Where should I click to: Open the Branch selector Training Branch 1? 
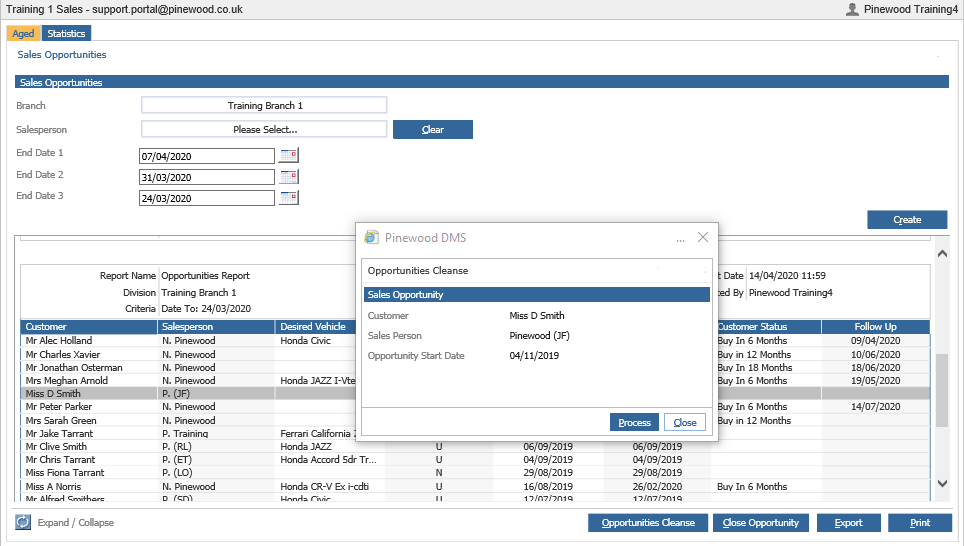click(264, 105)
